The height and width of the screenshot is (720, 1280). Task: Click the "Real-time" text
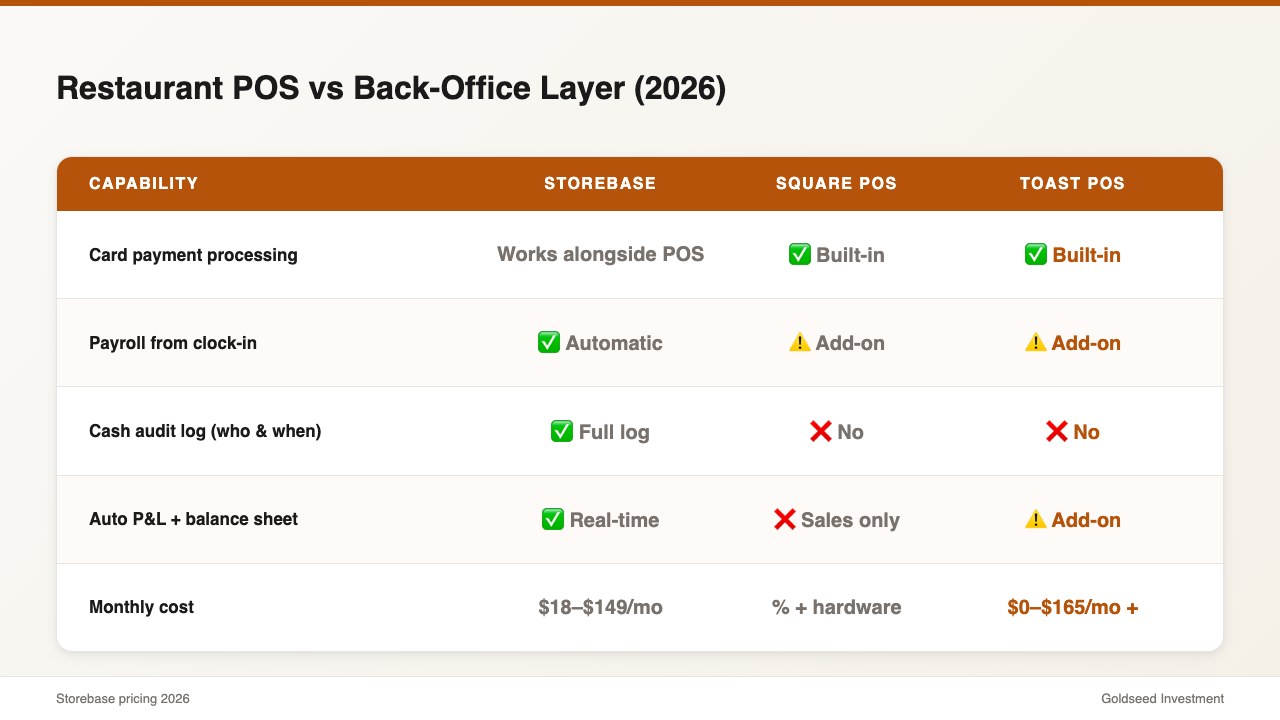coord(614,520)
